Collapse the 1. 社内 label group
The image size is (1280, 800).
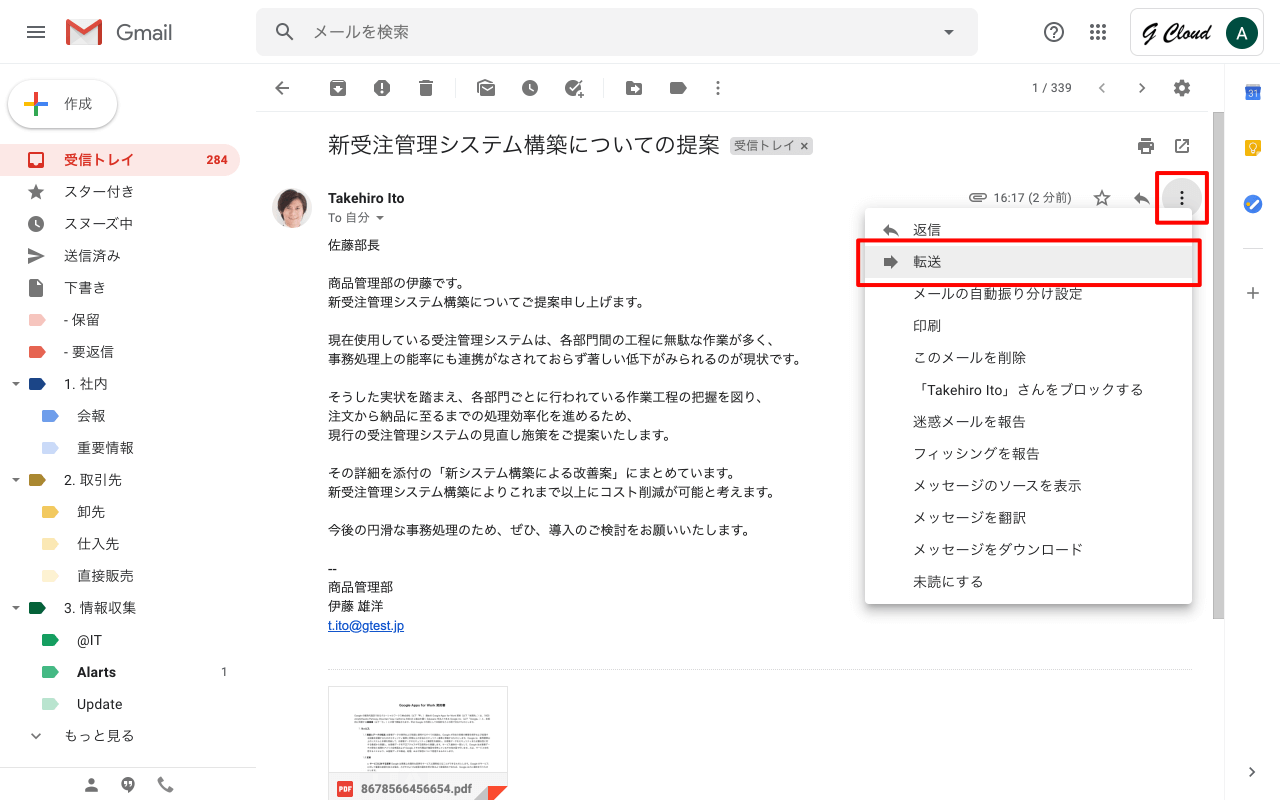[x=15, y=384]
